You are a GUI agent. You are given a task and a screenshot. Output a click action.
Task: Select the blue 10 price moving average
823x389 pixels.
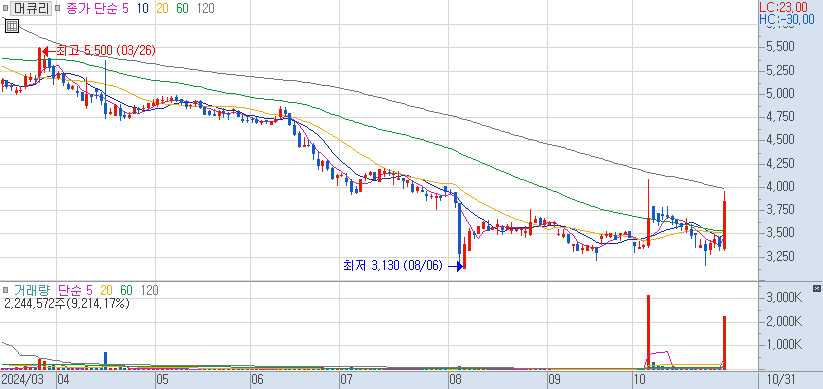coord(143,9)
